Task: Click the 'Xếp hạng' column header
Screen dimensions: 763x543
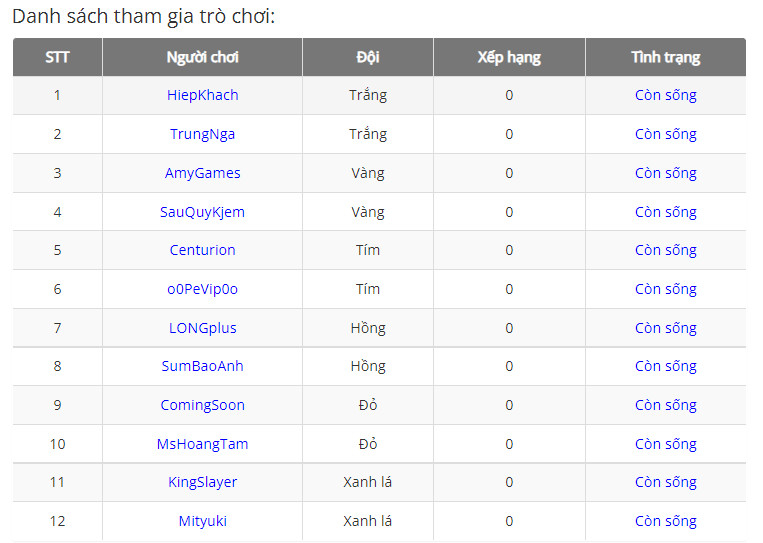Action: coord(509,57)
